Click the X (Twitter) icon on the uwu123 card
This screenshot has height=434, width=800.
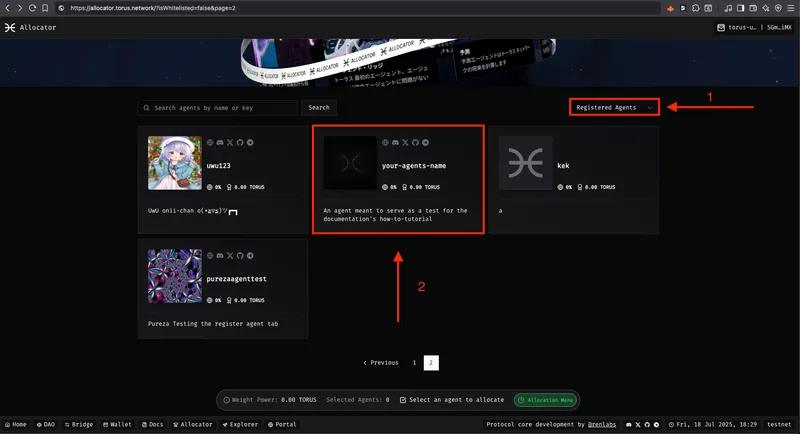pos(229,143)
